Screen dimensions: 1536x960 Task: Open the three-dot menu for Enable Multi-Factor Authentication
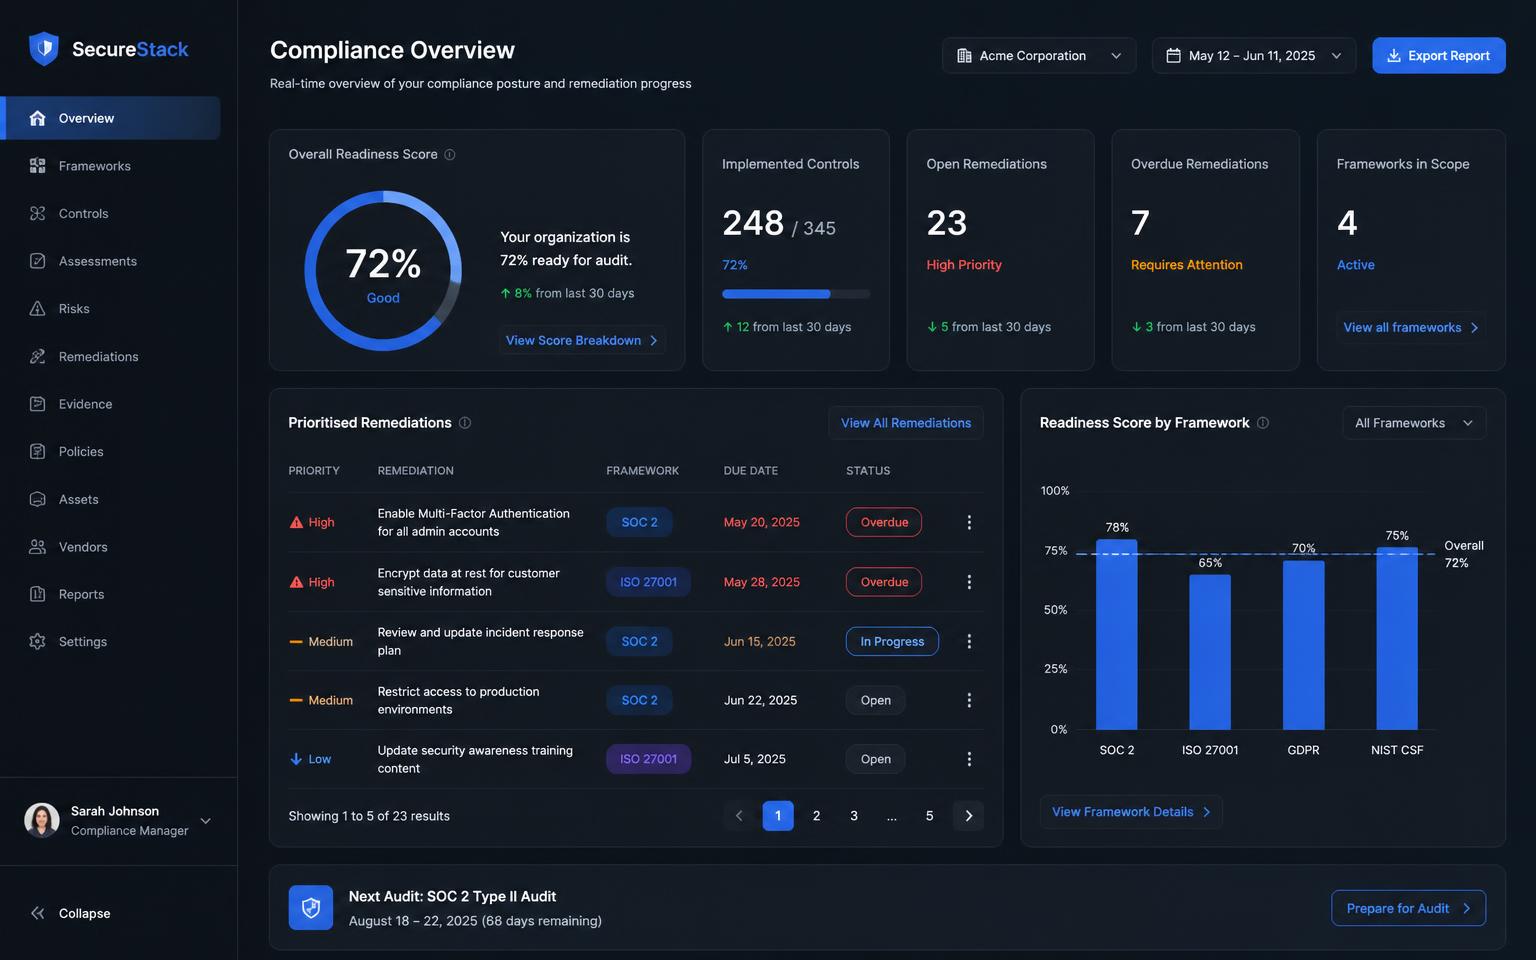[969, 522]
